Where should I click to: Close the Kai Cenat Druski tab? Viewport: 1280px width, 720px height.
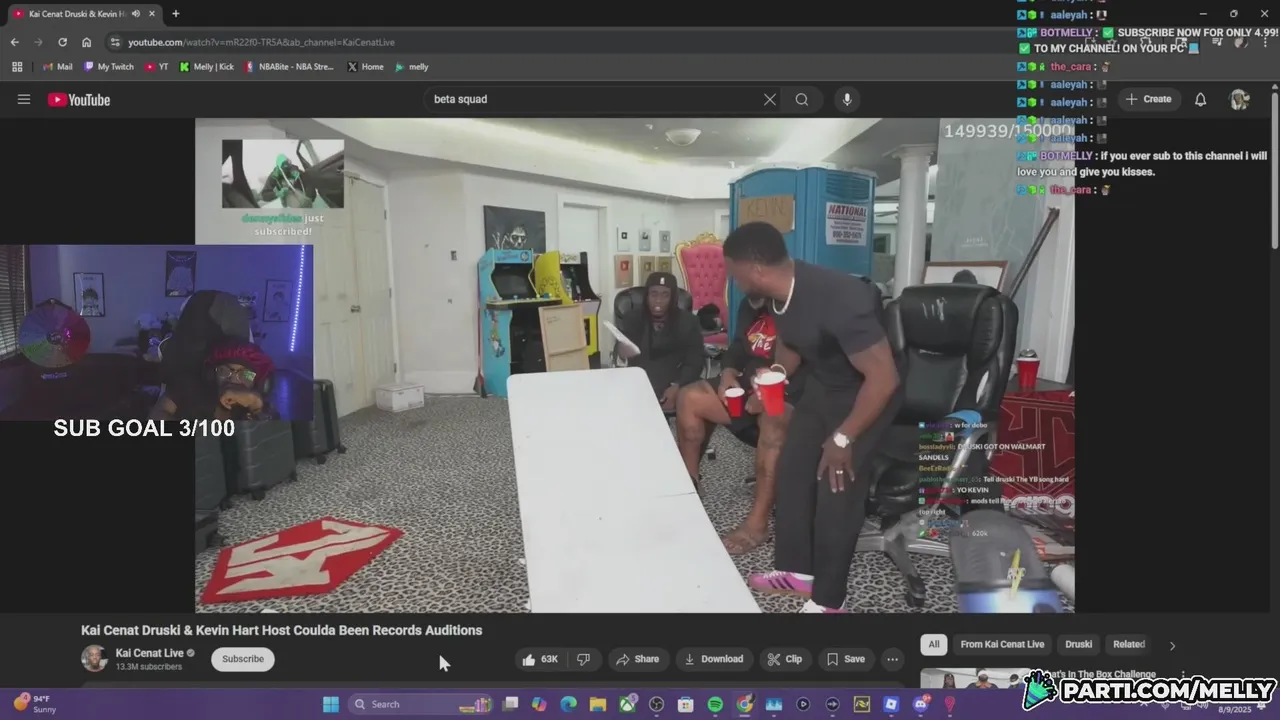pyautogui.click(x=152, y=14)
